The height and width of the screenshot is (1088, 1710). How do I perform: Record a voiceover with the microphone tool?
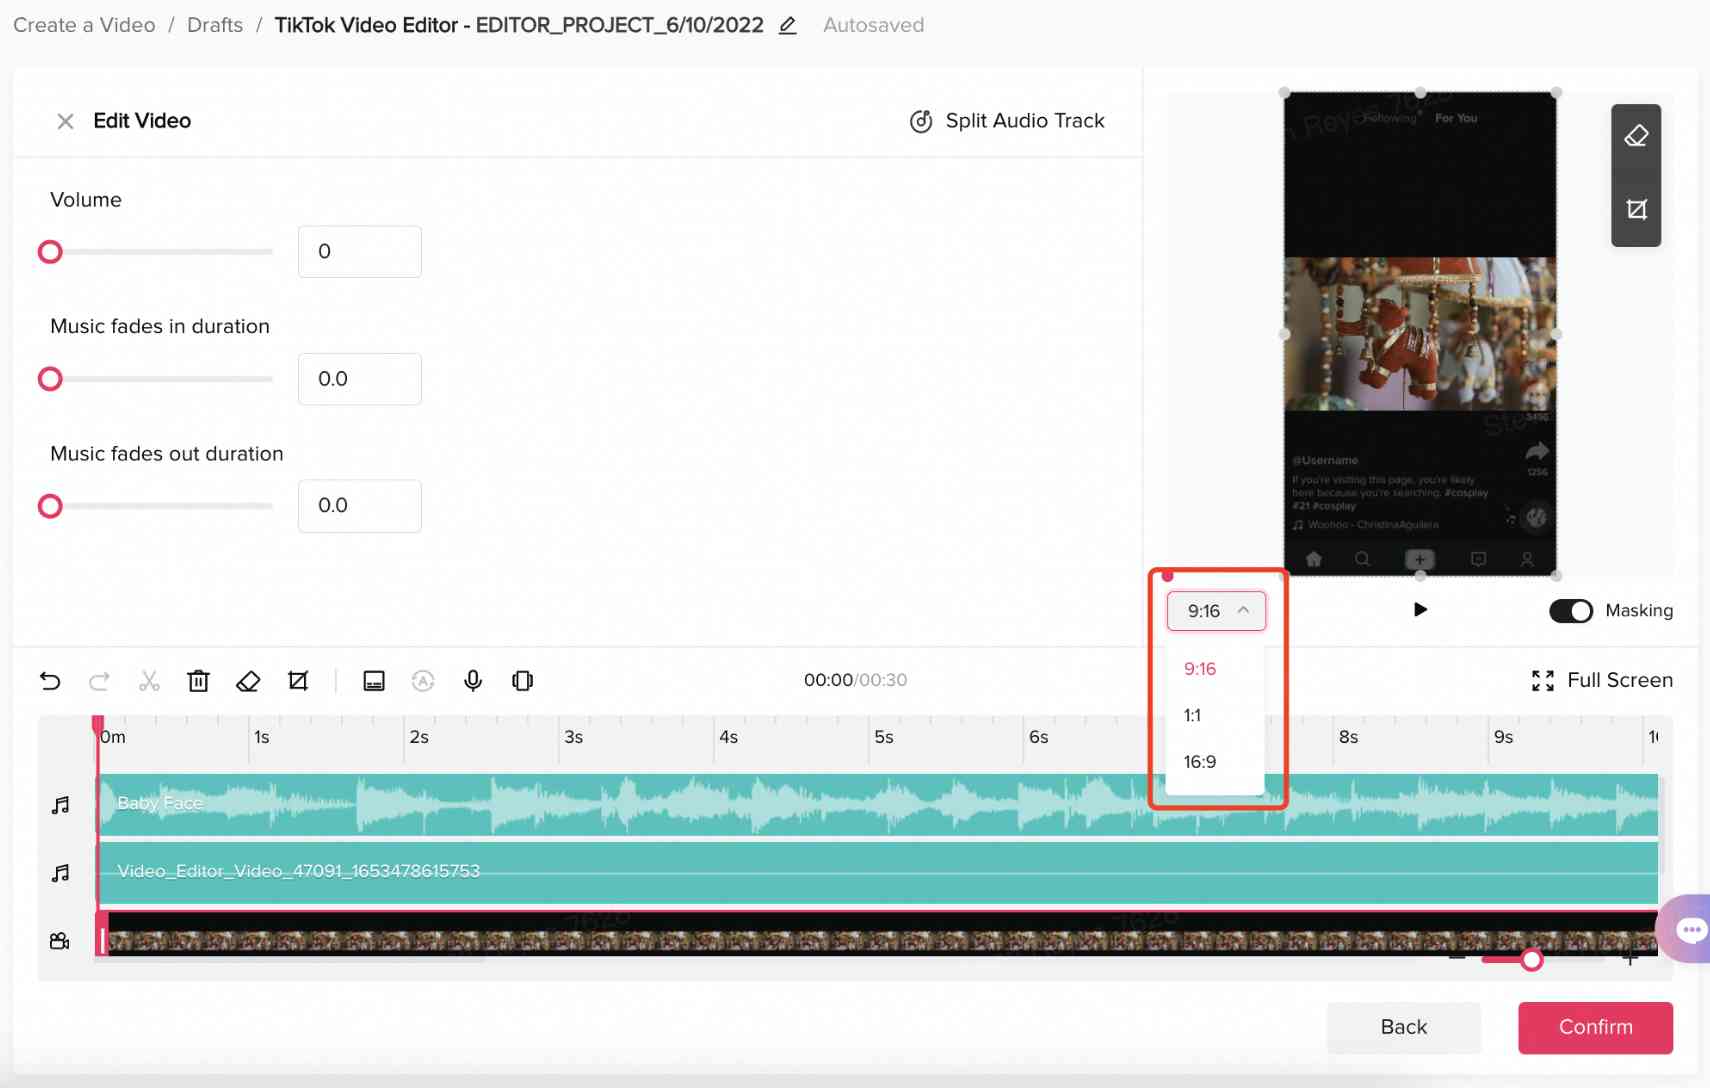pos(472,681)
